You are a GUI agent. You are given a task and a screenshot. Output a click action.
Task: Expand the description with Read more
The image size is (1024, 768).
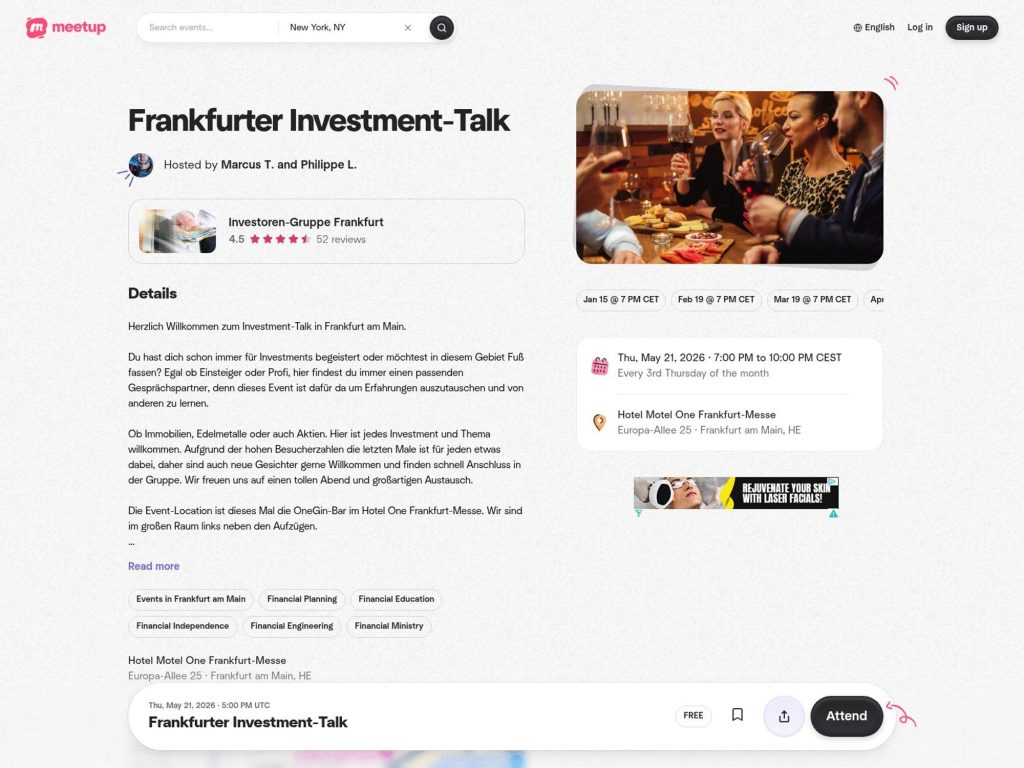tap(153, 566)
